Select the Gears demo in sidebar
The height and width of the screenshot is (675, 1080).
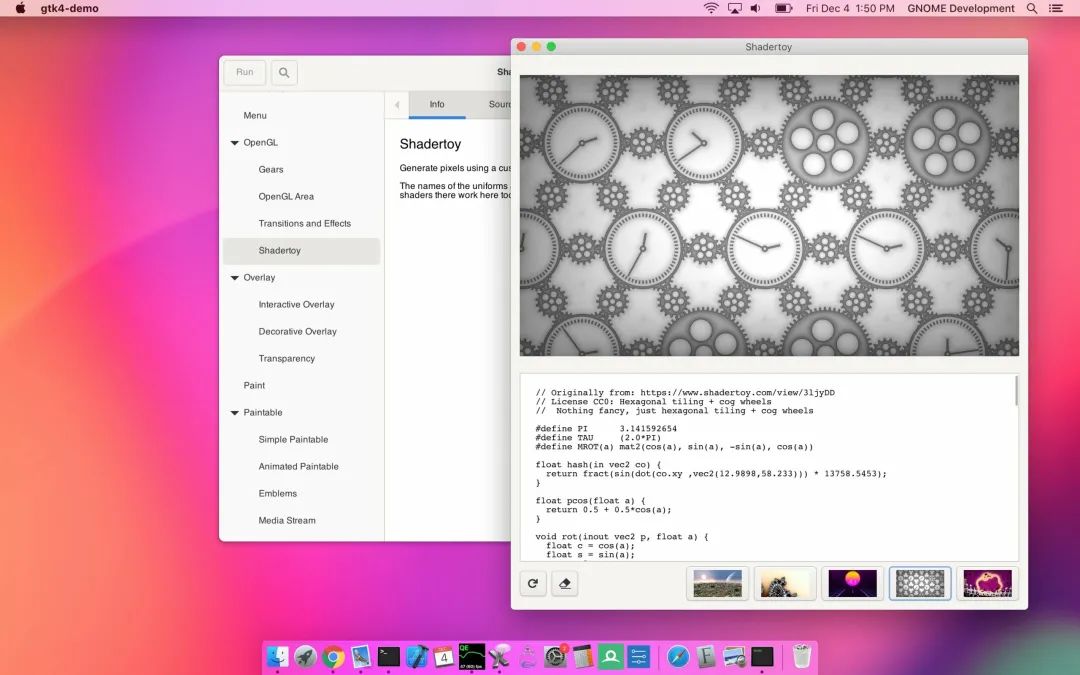point(271,170)
